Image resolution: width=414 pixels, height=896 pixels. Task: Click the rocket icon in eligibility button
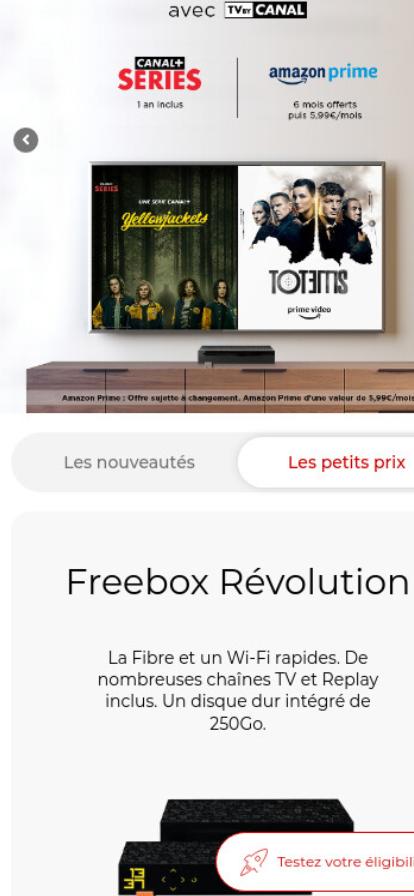pos(254,862)
